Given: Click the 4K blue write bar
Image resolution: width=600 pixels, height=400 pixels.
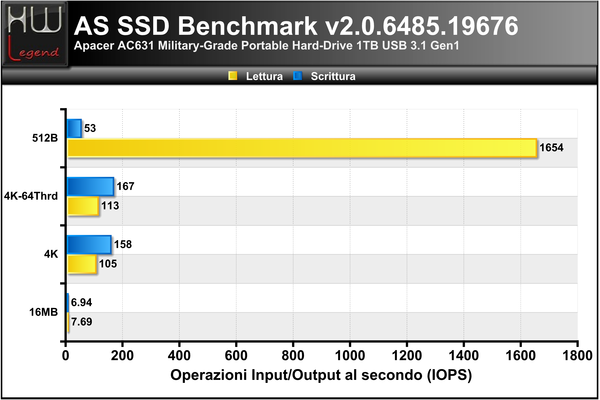Looking at the screenshot, I should (90, 245).
